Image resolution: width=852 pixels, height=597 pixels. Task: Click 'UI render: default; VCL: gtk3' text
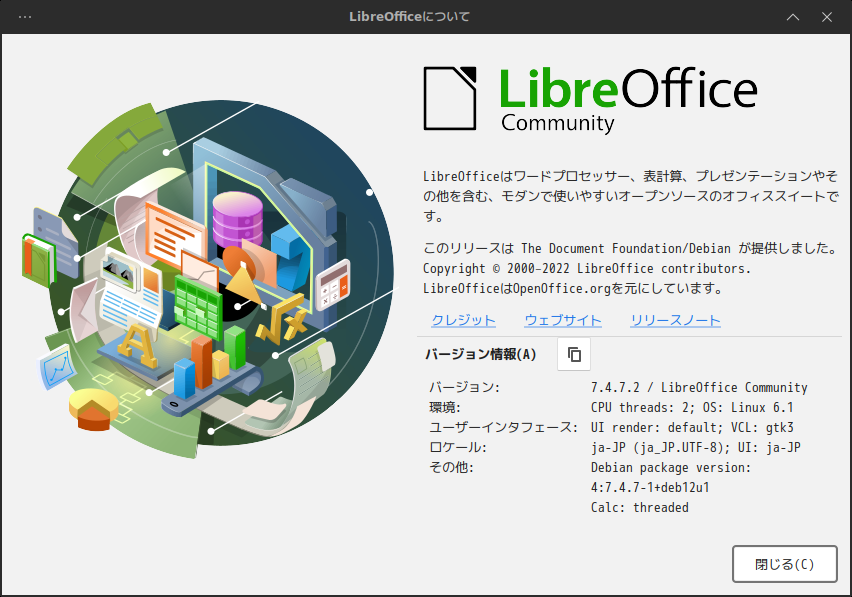[692, 428]
